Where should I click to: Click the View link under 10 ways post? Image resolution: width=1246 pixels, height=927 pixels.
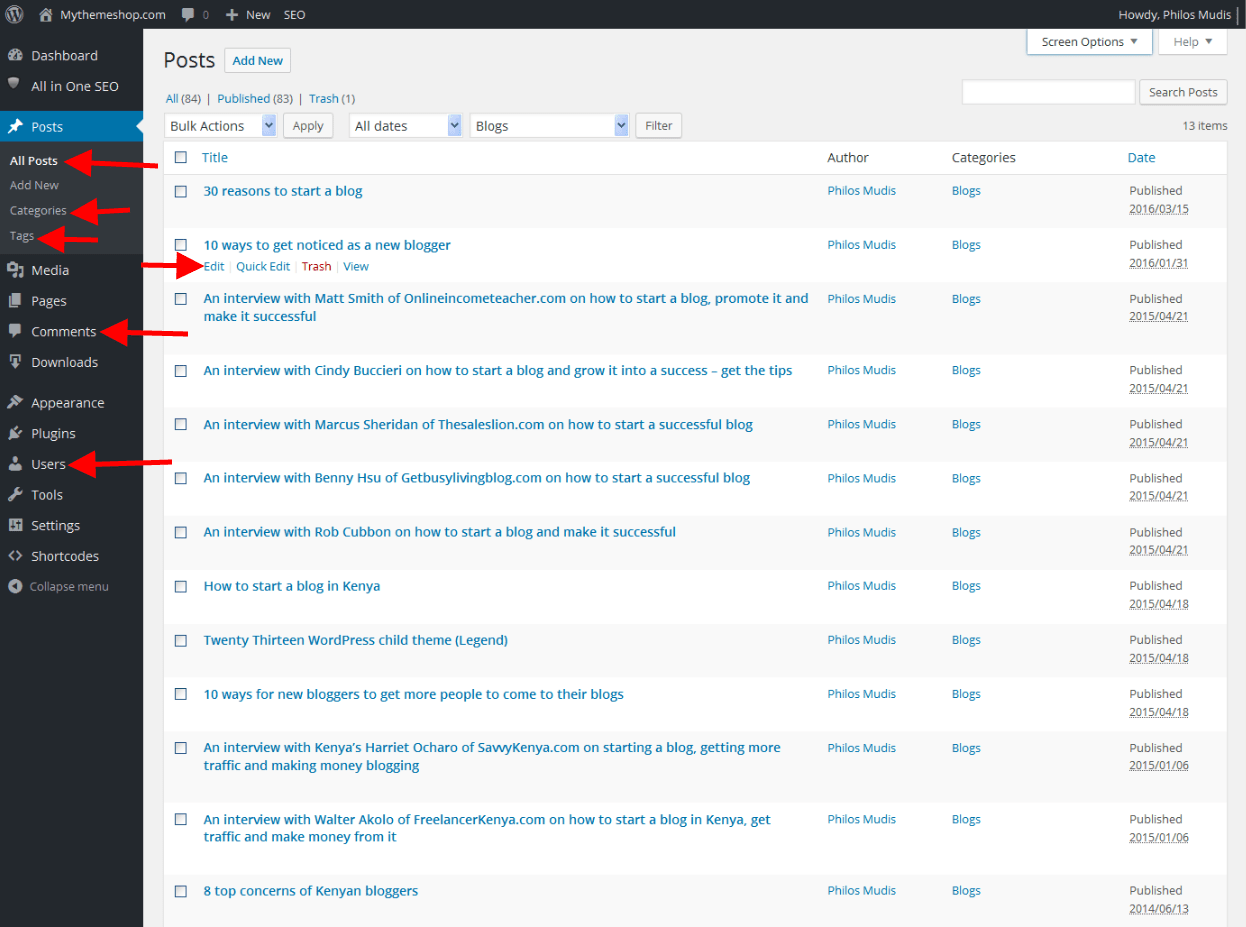coord(356,266)
